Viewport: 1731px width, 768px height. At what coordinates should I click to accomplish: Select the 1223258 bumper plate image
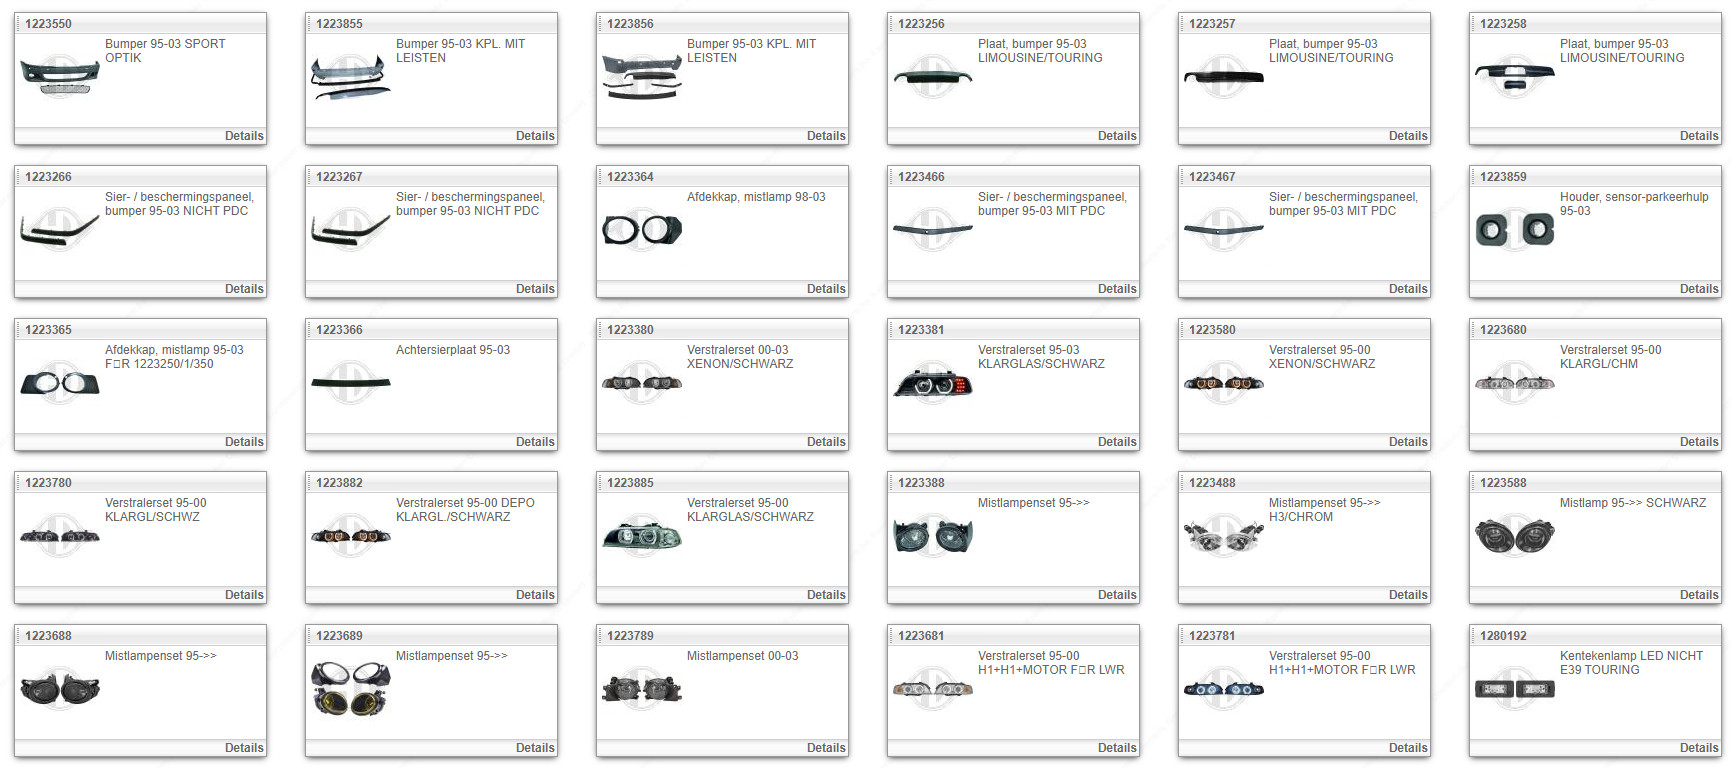point(1515,76)
